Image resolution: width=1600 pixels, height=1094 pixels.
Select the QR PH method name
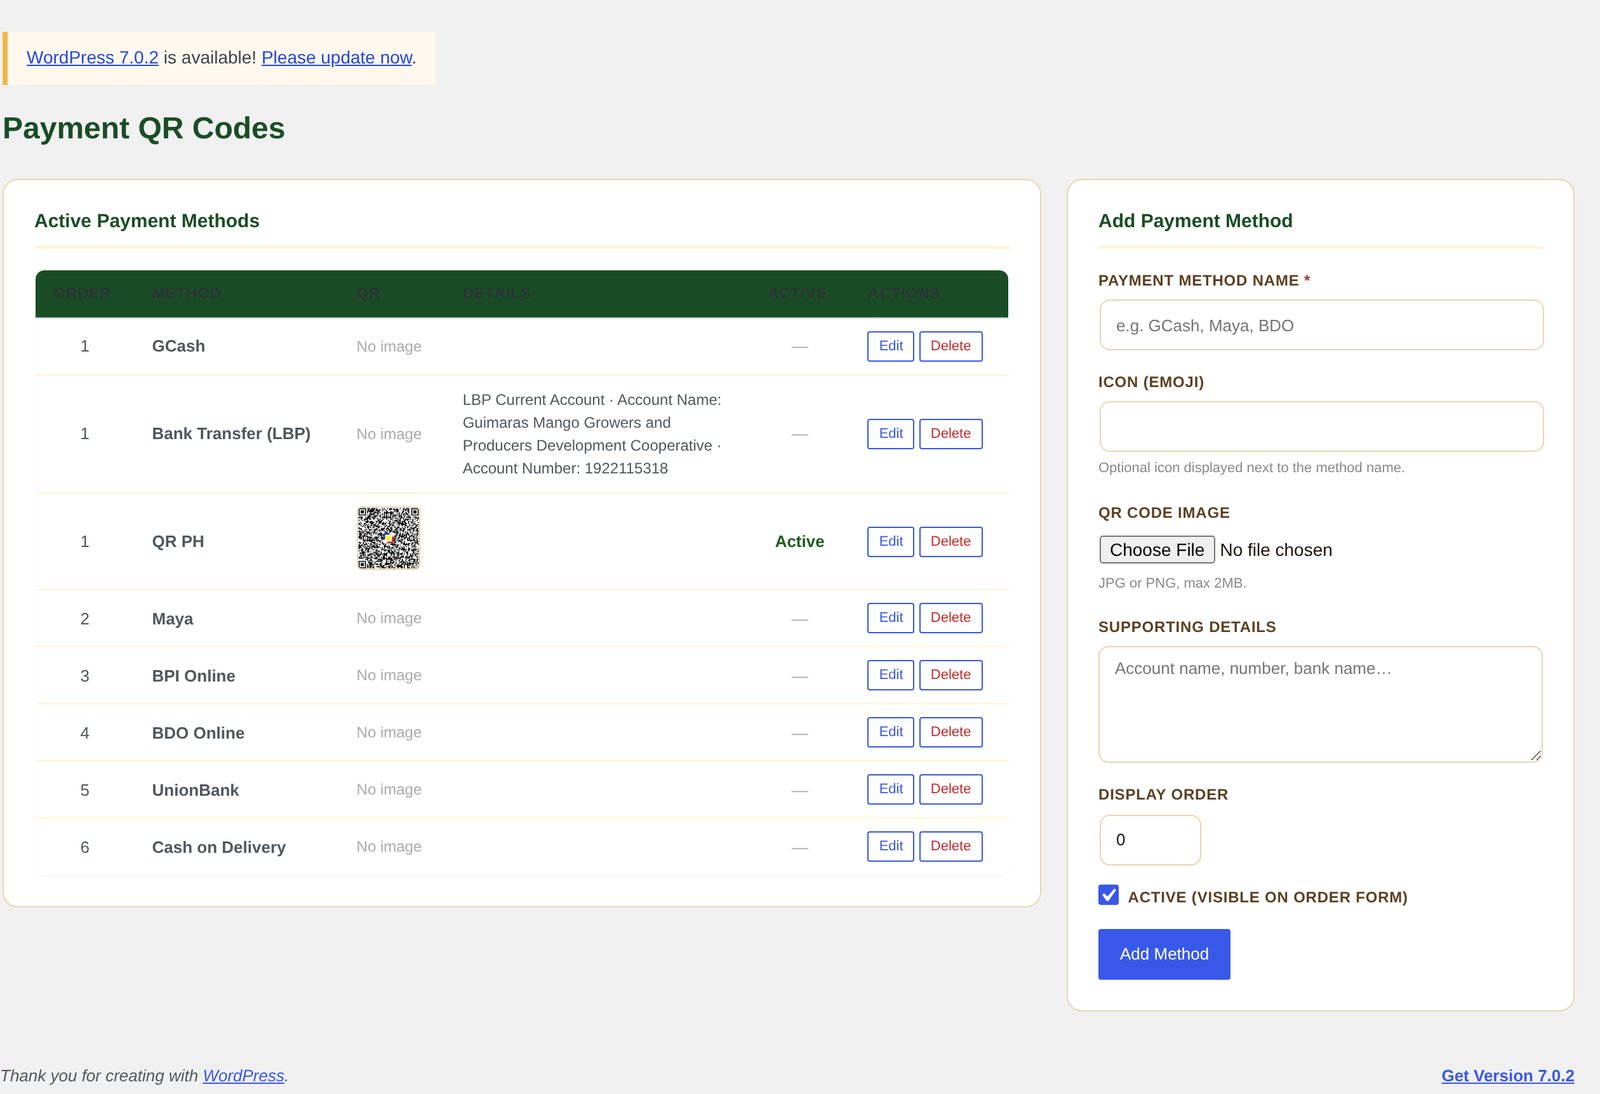178,542
